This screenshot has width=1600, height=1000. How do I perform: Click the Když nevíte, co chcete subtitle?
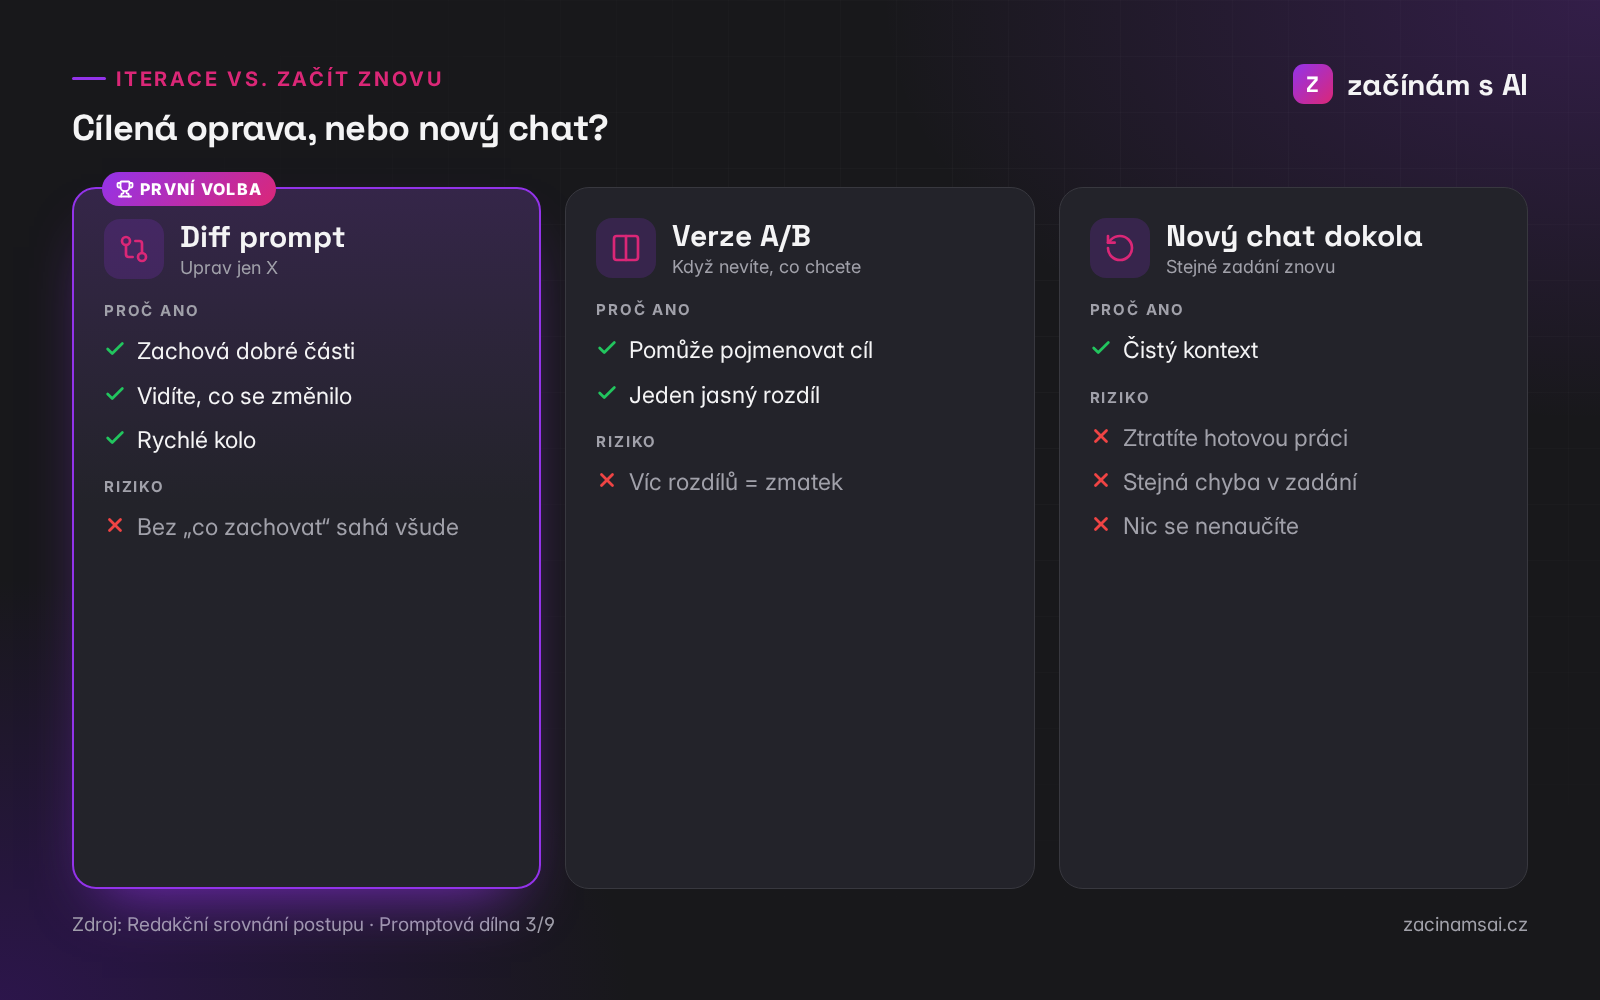click(x=766, y=267)
